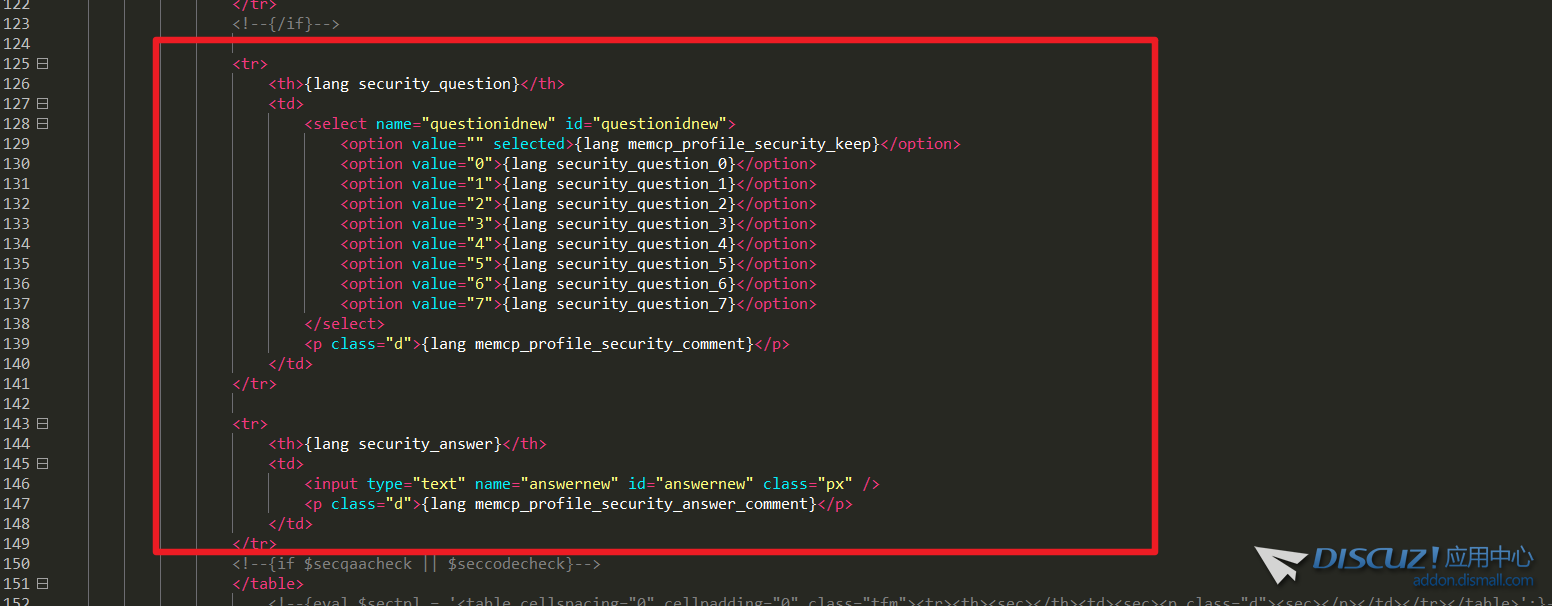The image size is (1552, 606).
Task: Click the id="answernew" attribute
Action: (691, 484)
